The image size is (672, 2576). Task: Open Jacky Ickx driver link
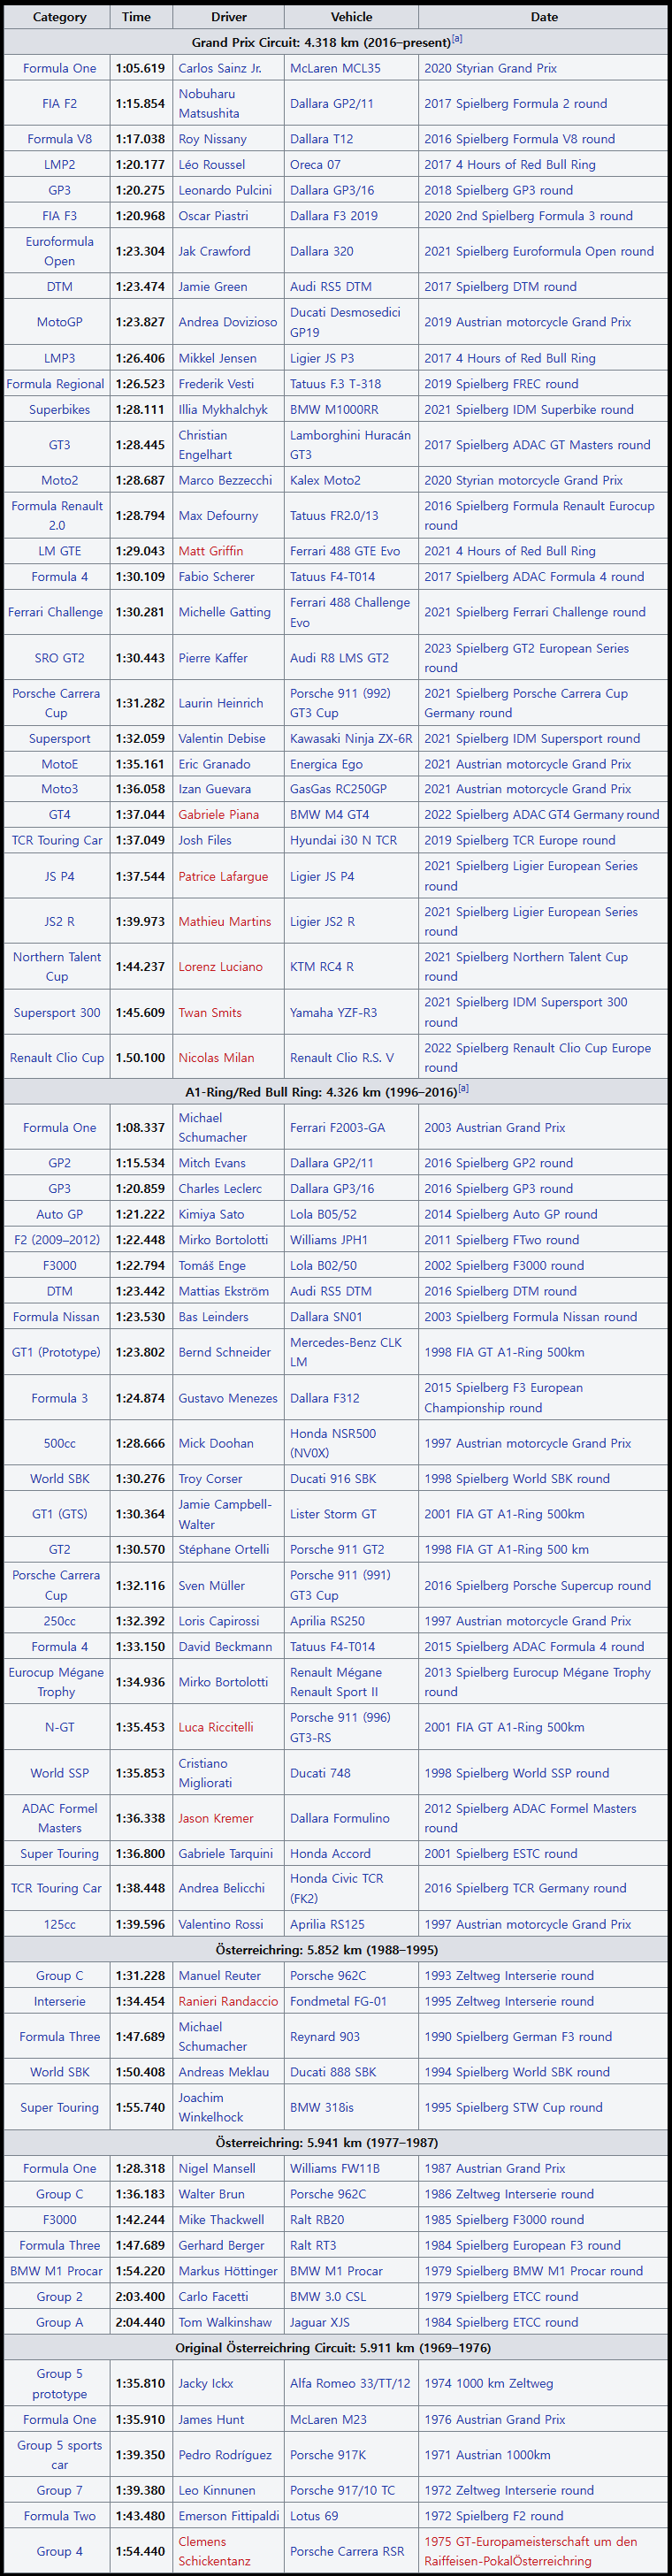(207, 2384)
